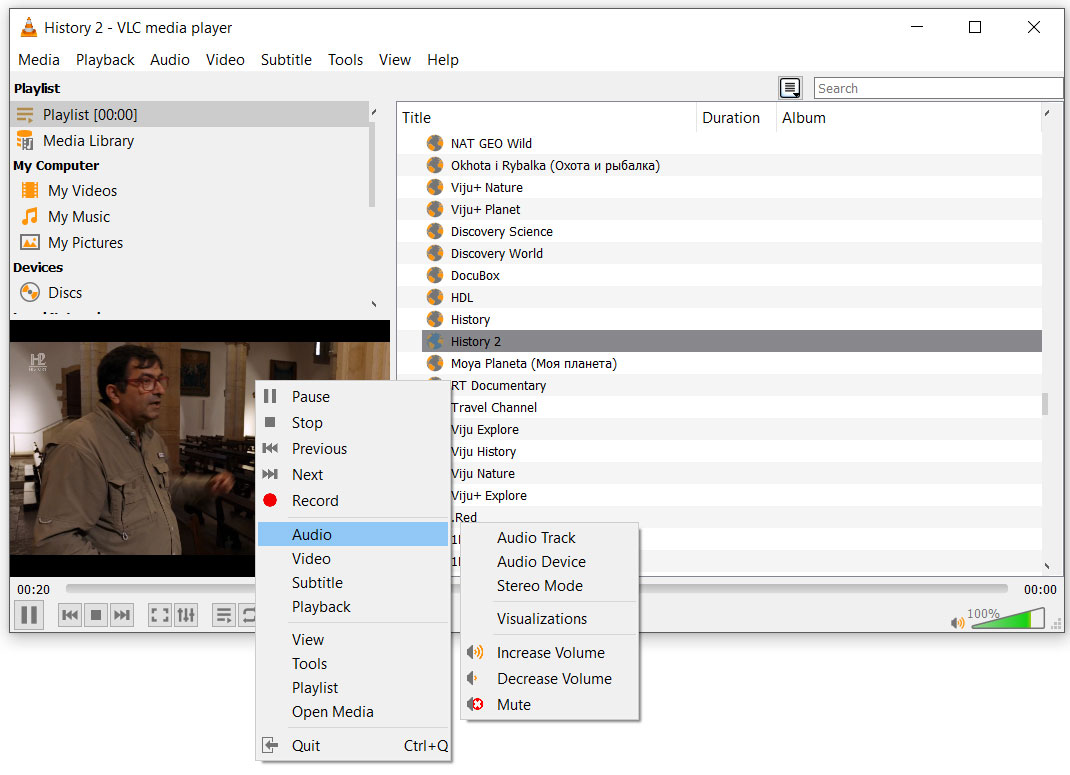This screenshot has height=775, width=1070.
Task: Click the next track button in controls
Action: click(121, 615)
